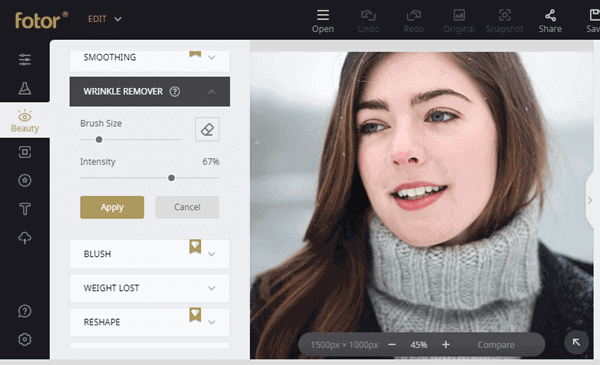Click the Intensity slider handle
600x365 pixels.
[x=171, y=178]
